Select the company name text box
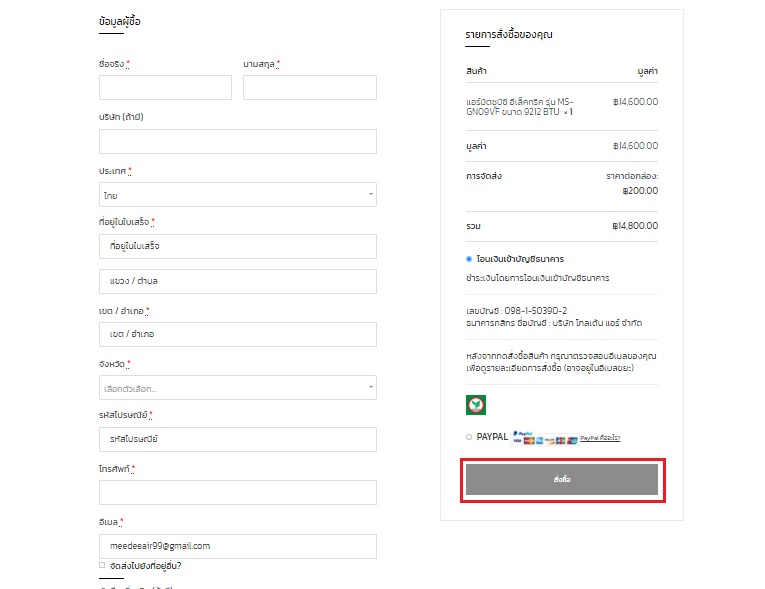The image size is (765, 589). click(238, 141)
